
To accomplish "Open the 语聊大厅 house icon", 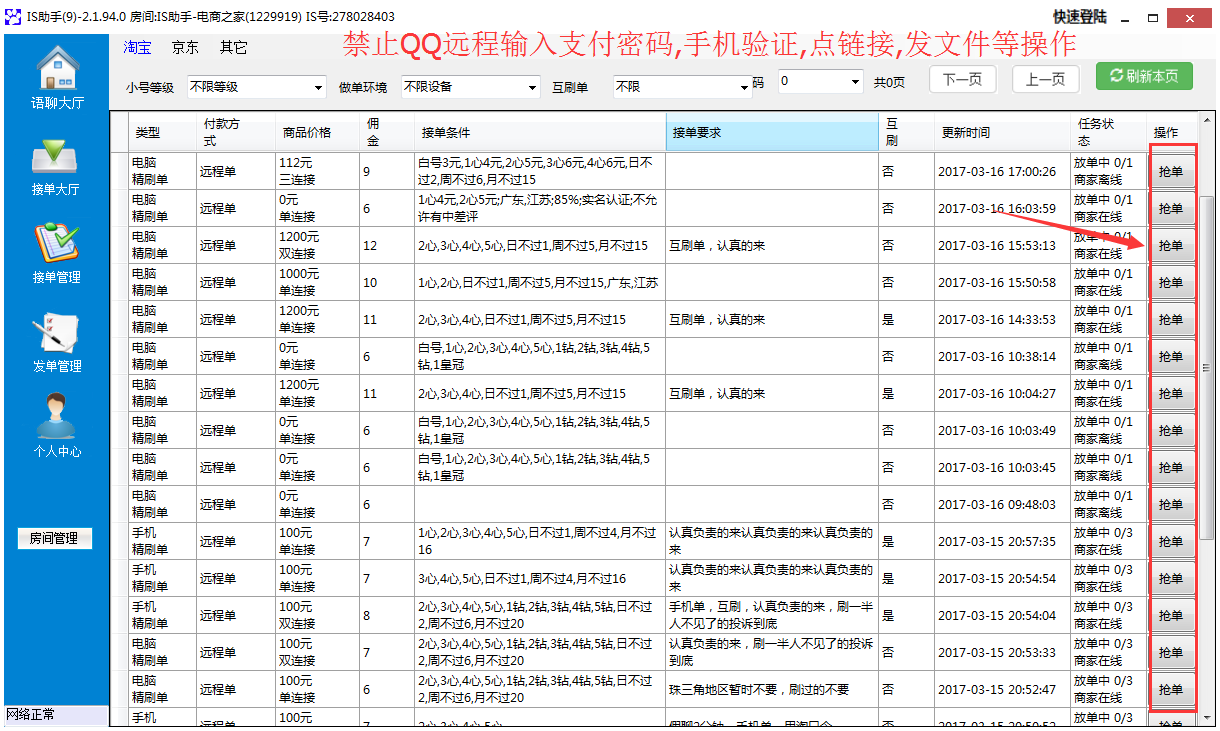I will [57, 70].
